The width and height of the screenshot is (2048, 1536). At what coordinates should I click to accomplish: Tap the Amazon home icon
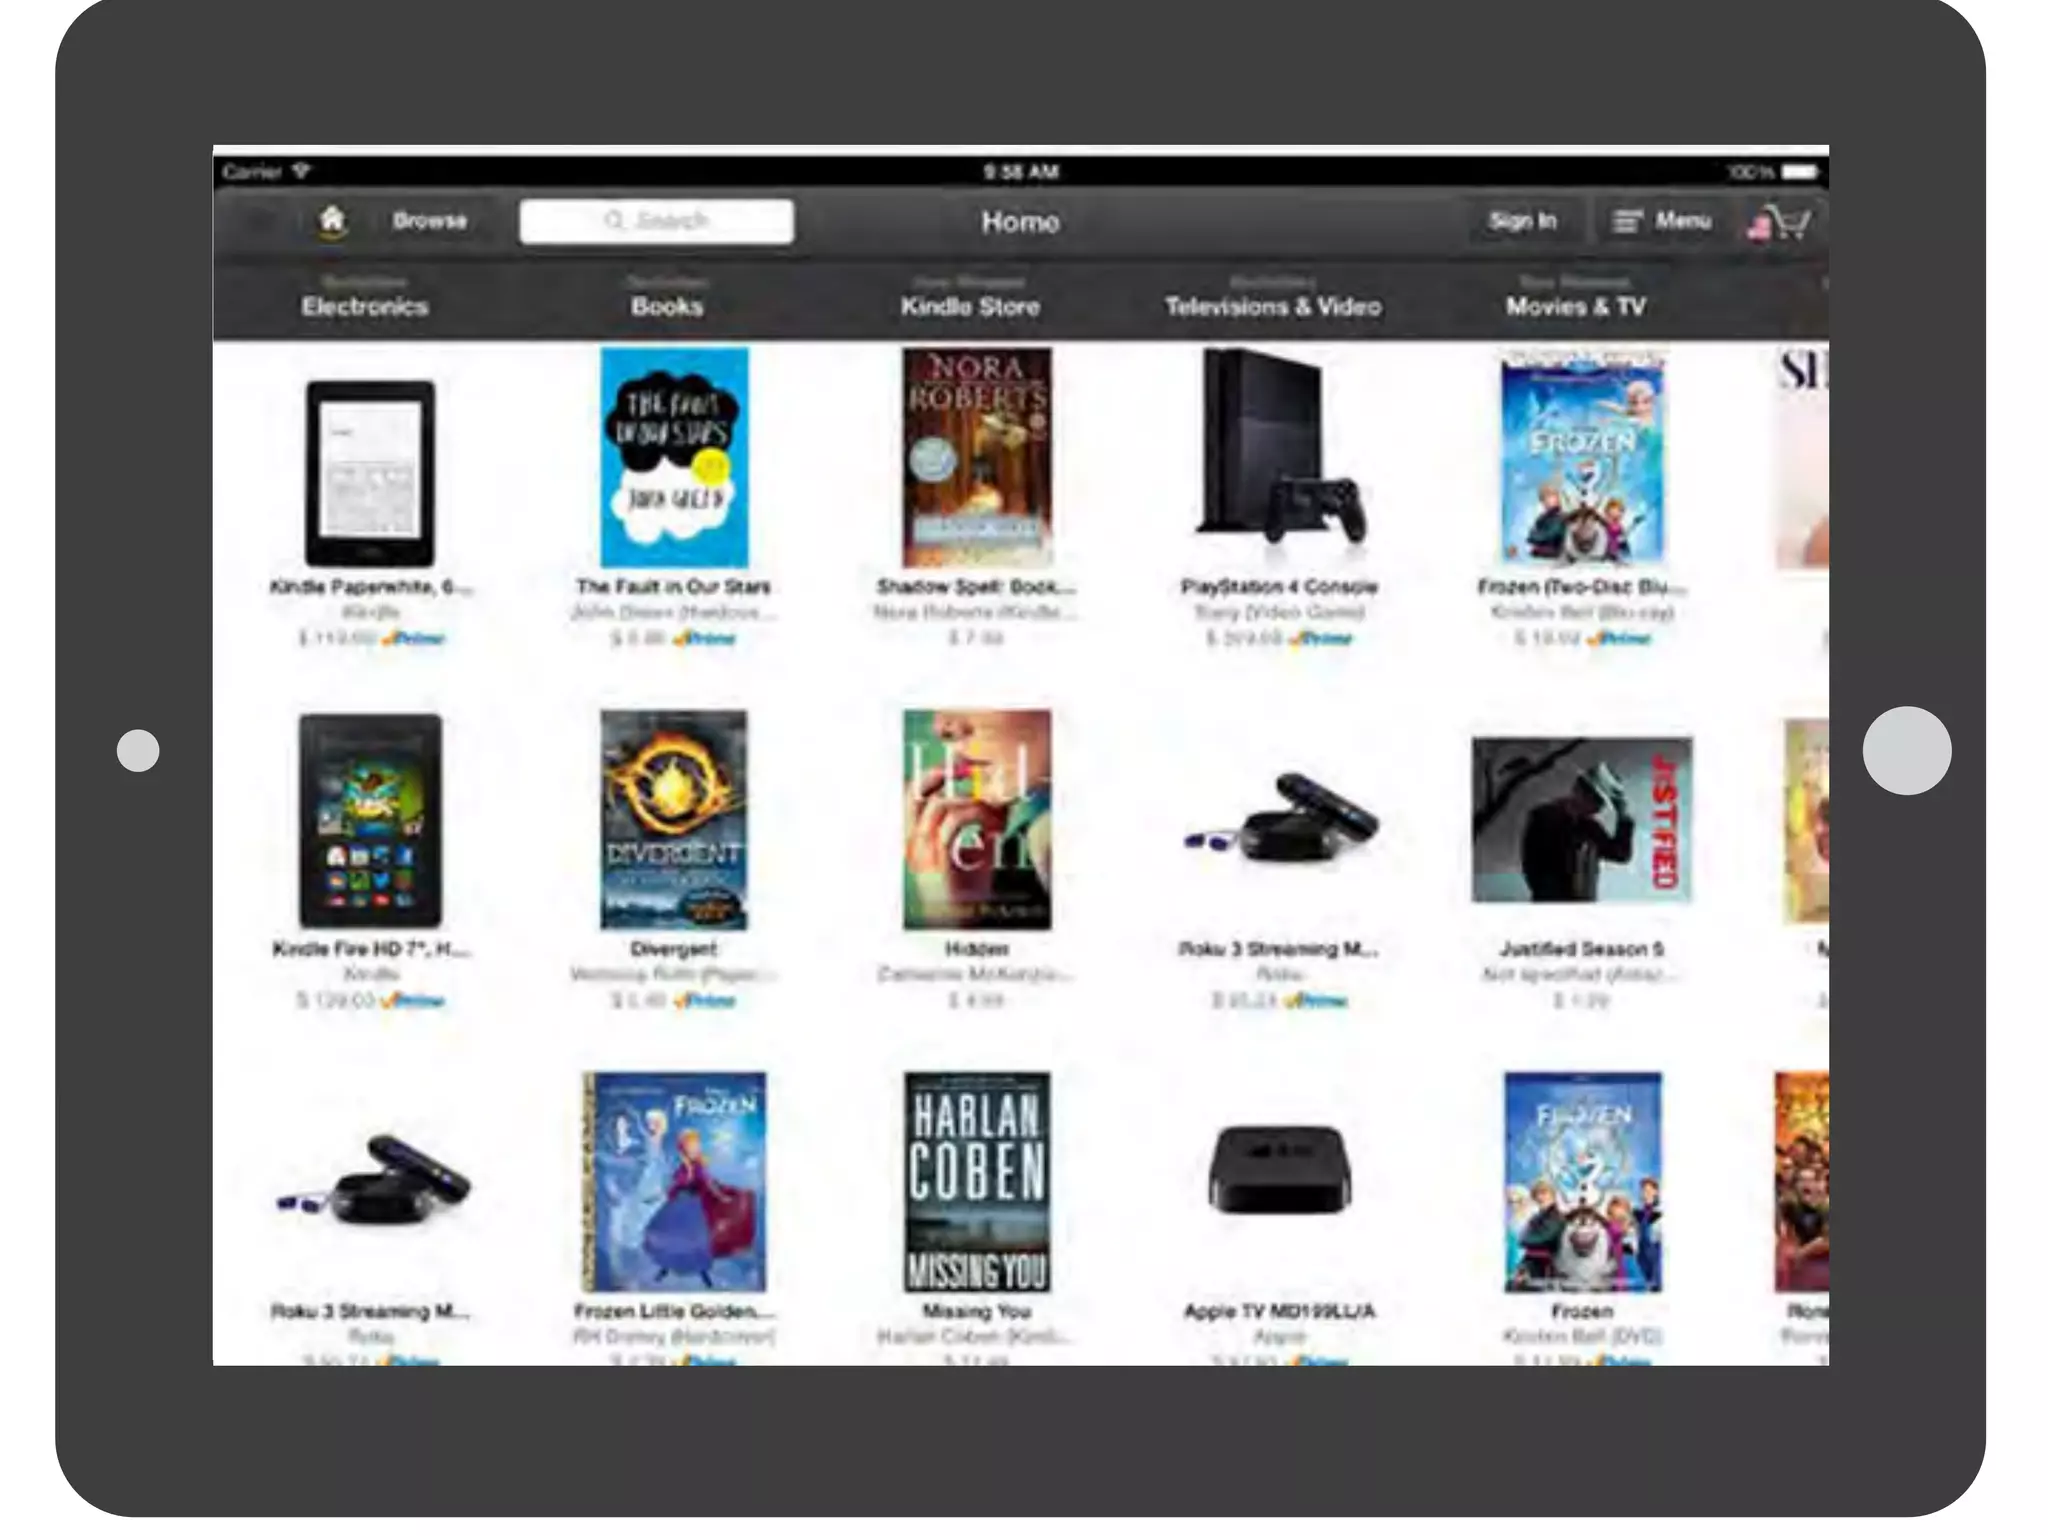pyautogui.click(x=332, y=220)
